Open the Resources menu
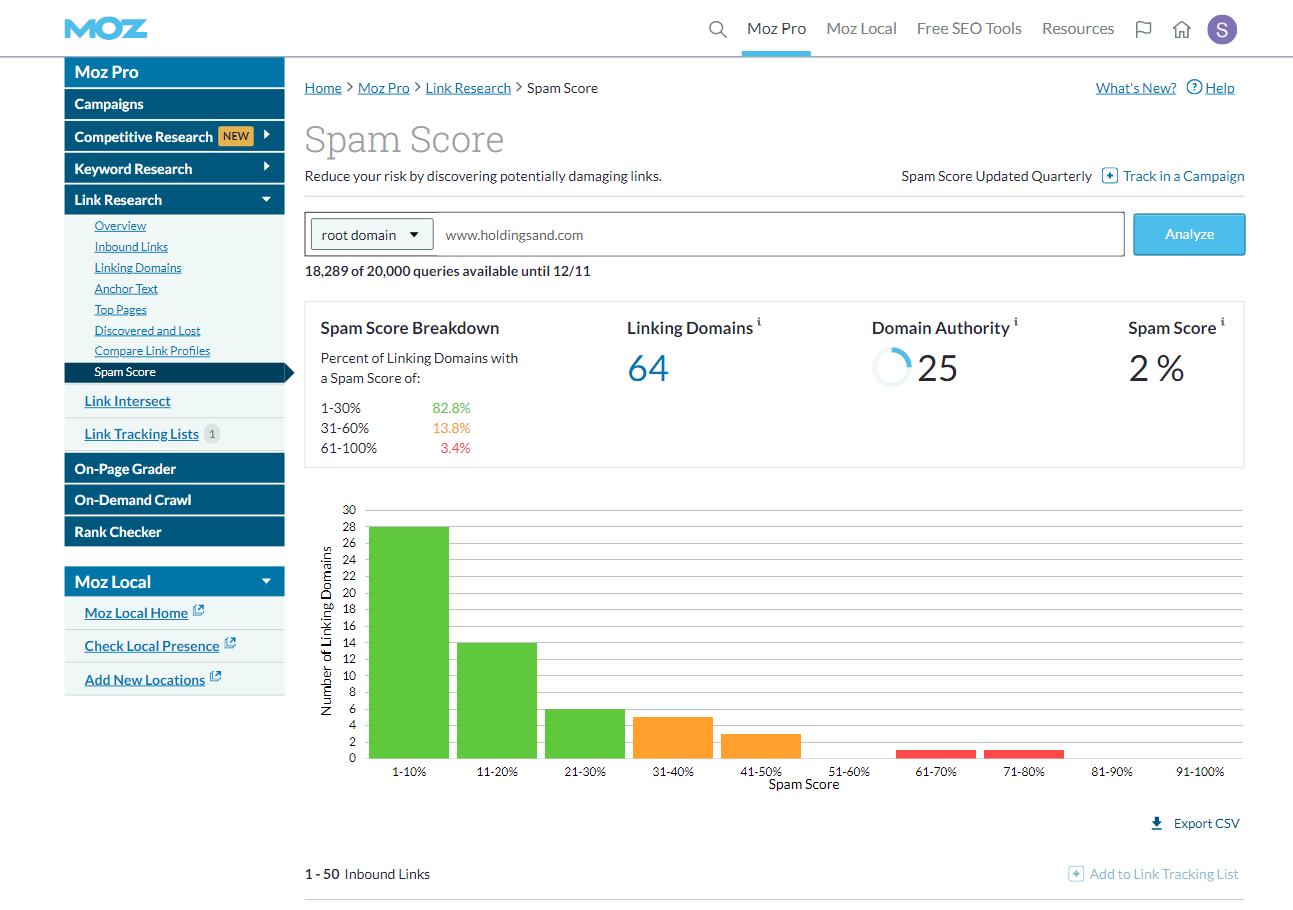This screenshot has height=910, width=1293. coord(1078,29)
